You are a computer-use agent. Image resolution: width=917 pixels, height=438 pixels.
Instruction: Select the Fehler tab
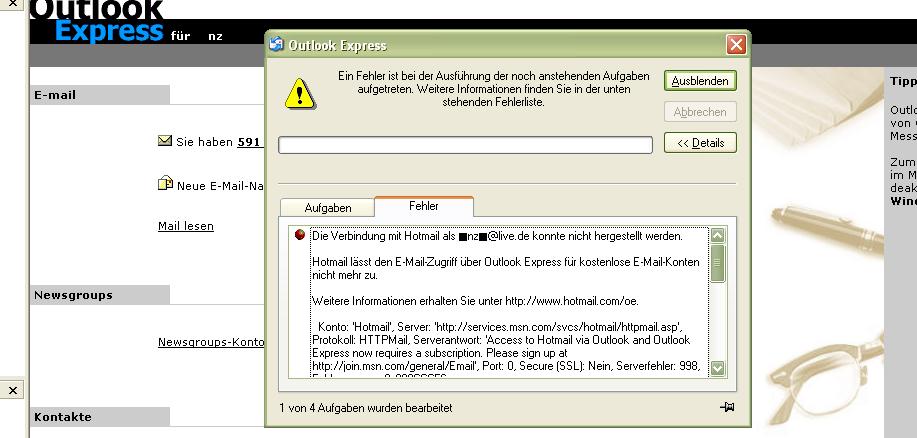point(424,206)
